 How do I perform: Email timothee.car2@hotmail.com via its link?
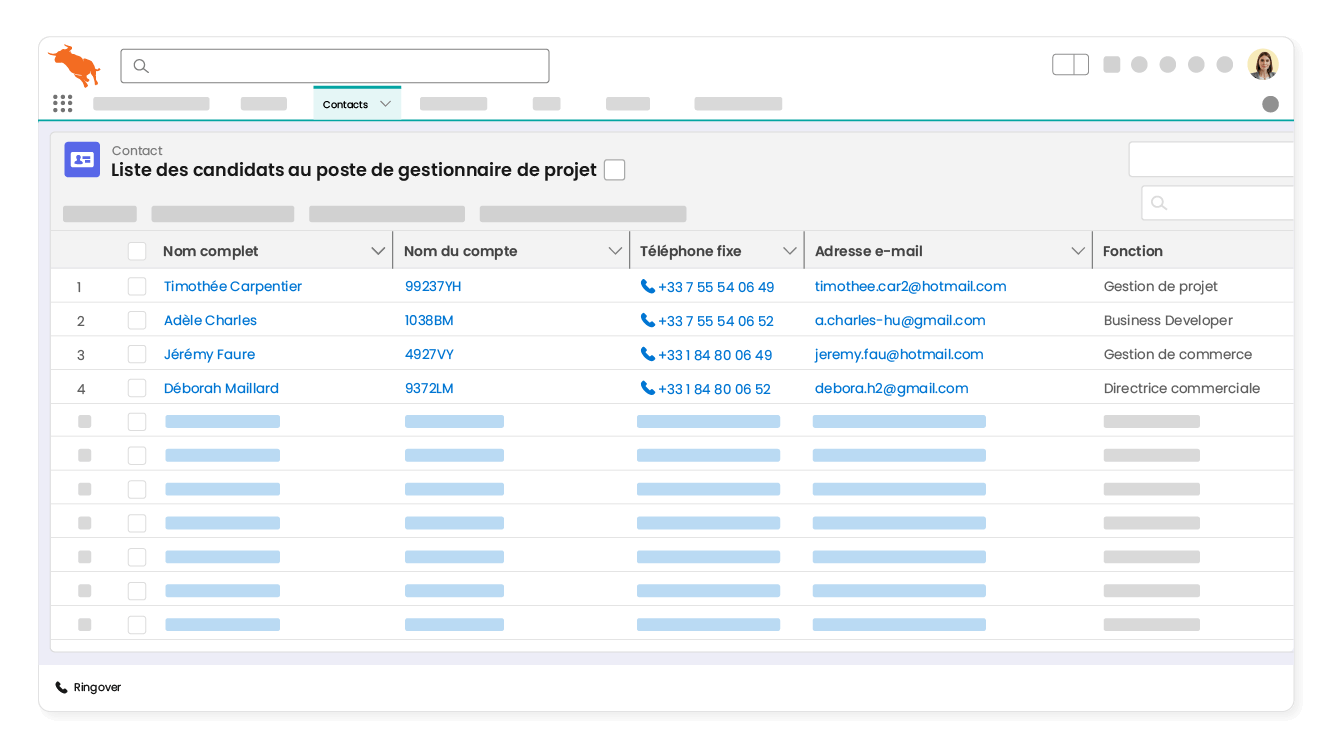coord(910,286)
